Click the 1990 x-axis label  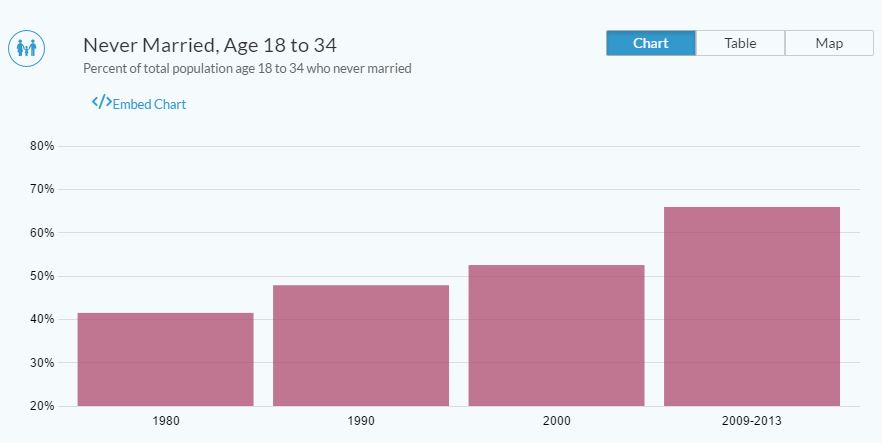pyautogui.click(x=361, y=421)
